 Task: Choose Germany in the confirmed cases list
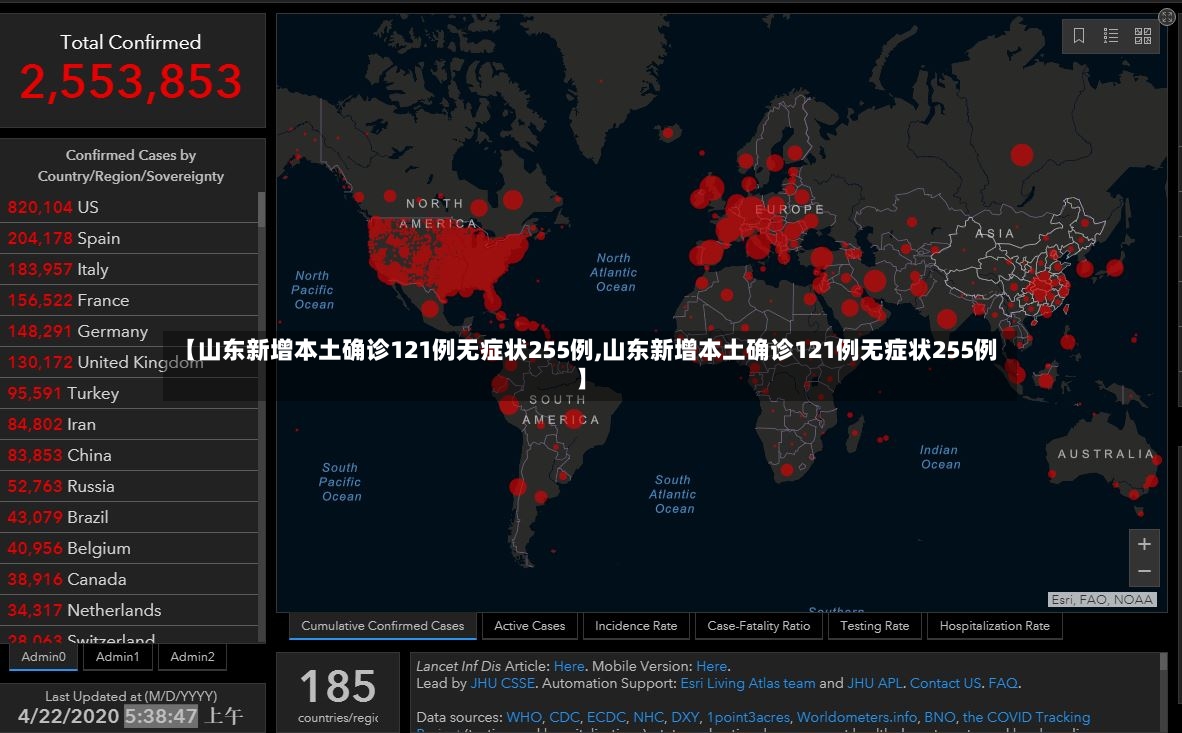[x=129, y=330]
